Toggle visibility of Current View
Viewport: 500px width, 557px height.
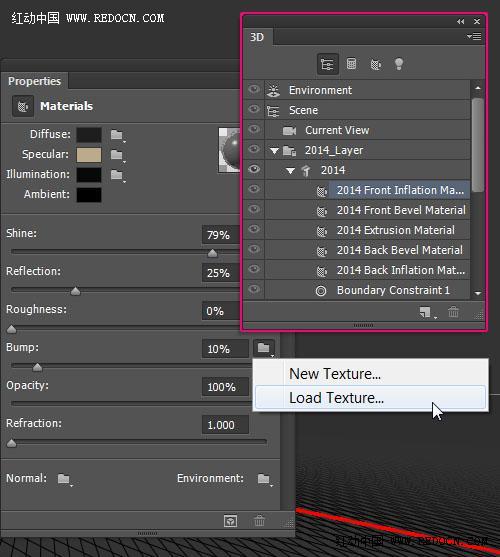pos(254,129)
